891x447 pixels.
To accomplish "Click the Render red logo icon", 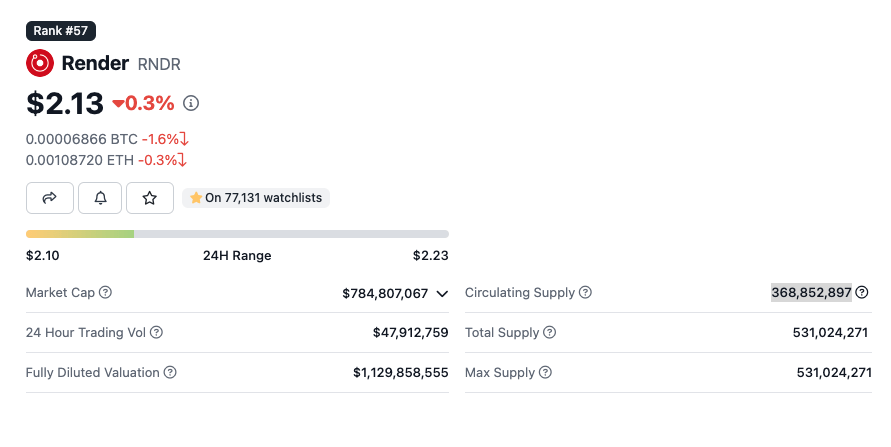I will pyautogui.click(x=40, y=63).
